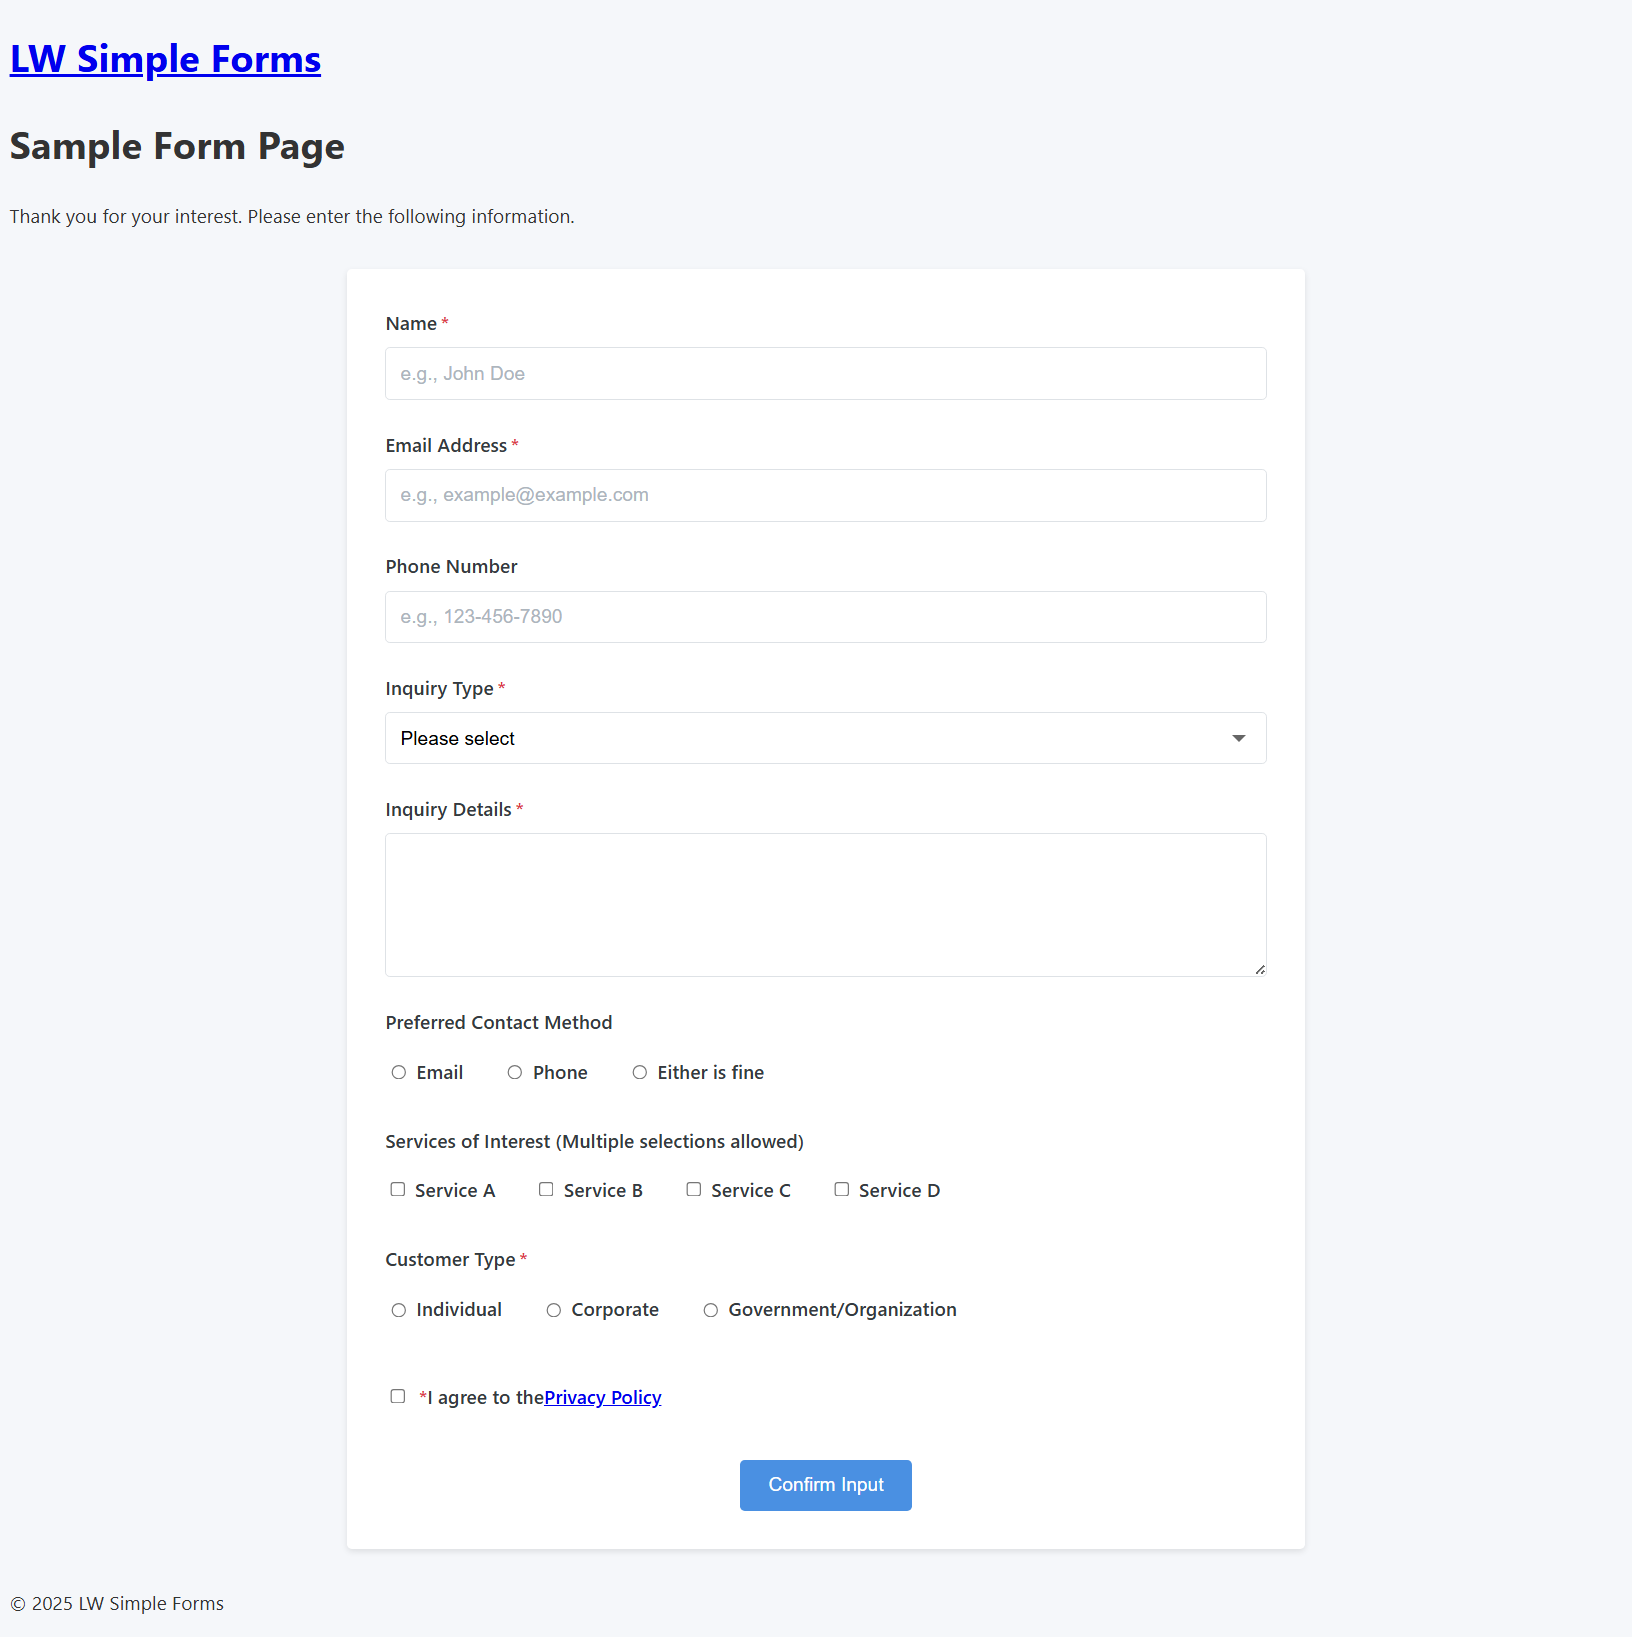Choose 'Either is fine' contact option
Viewport: 1632px width, 1637px height.
640,1072
